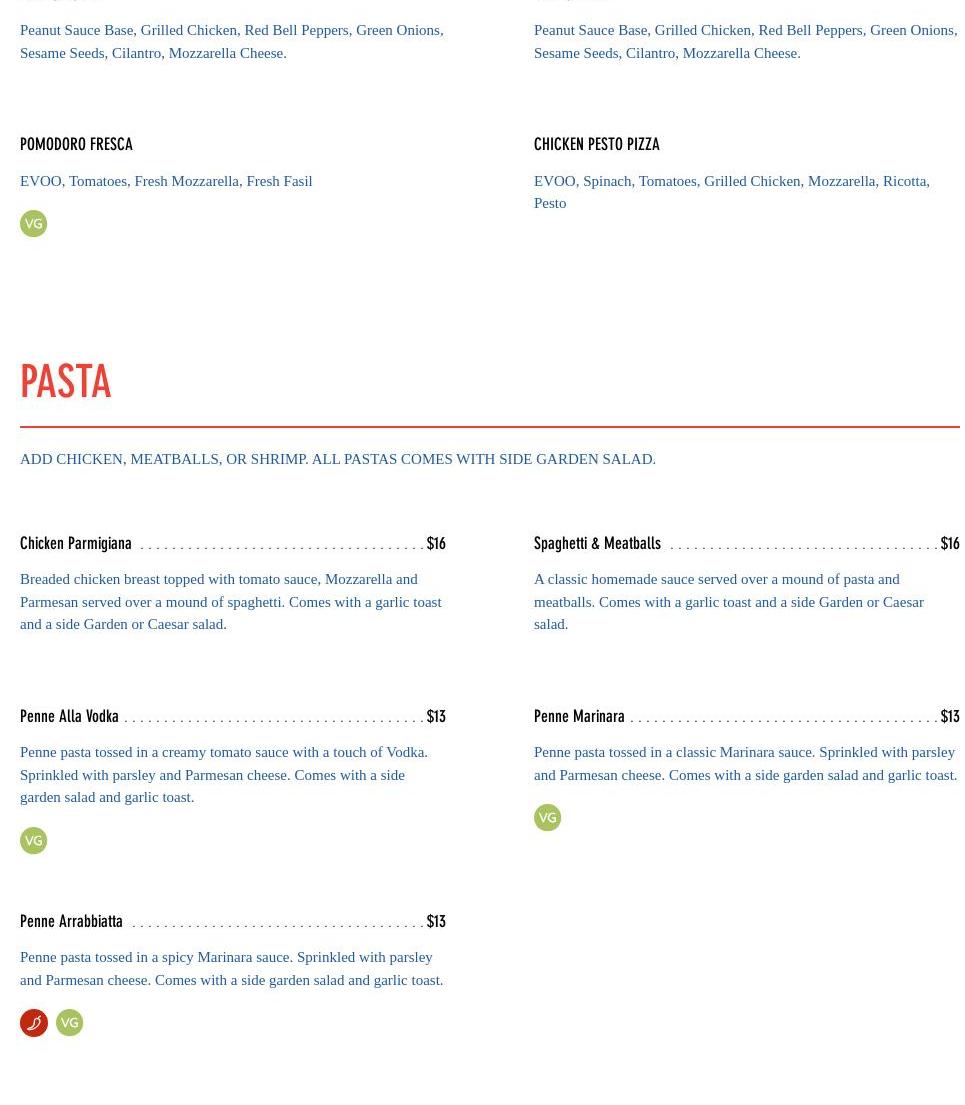This screenshot has width=965, height=1105.
Task: Click the VG badge beside the chili icon
Action: tap(69, 1023)
